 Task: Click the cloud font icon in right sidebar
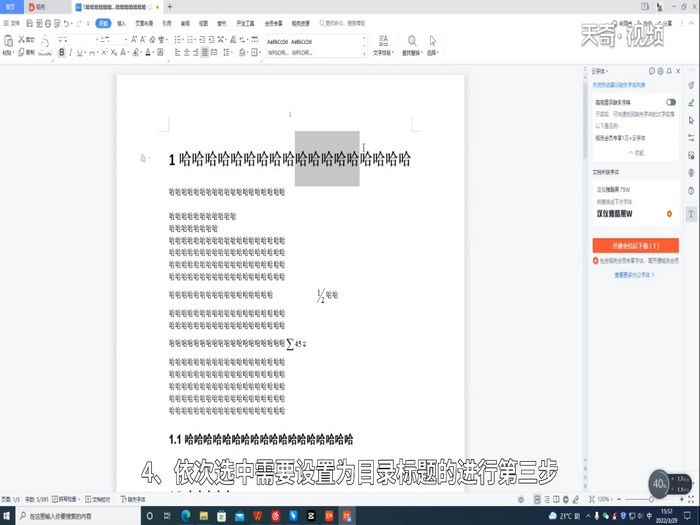coord(691,213)
